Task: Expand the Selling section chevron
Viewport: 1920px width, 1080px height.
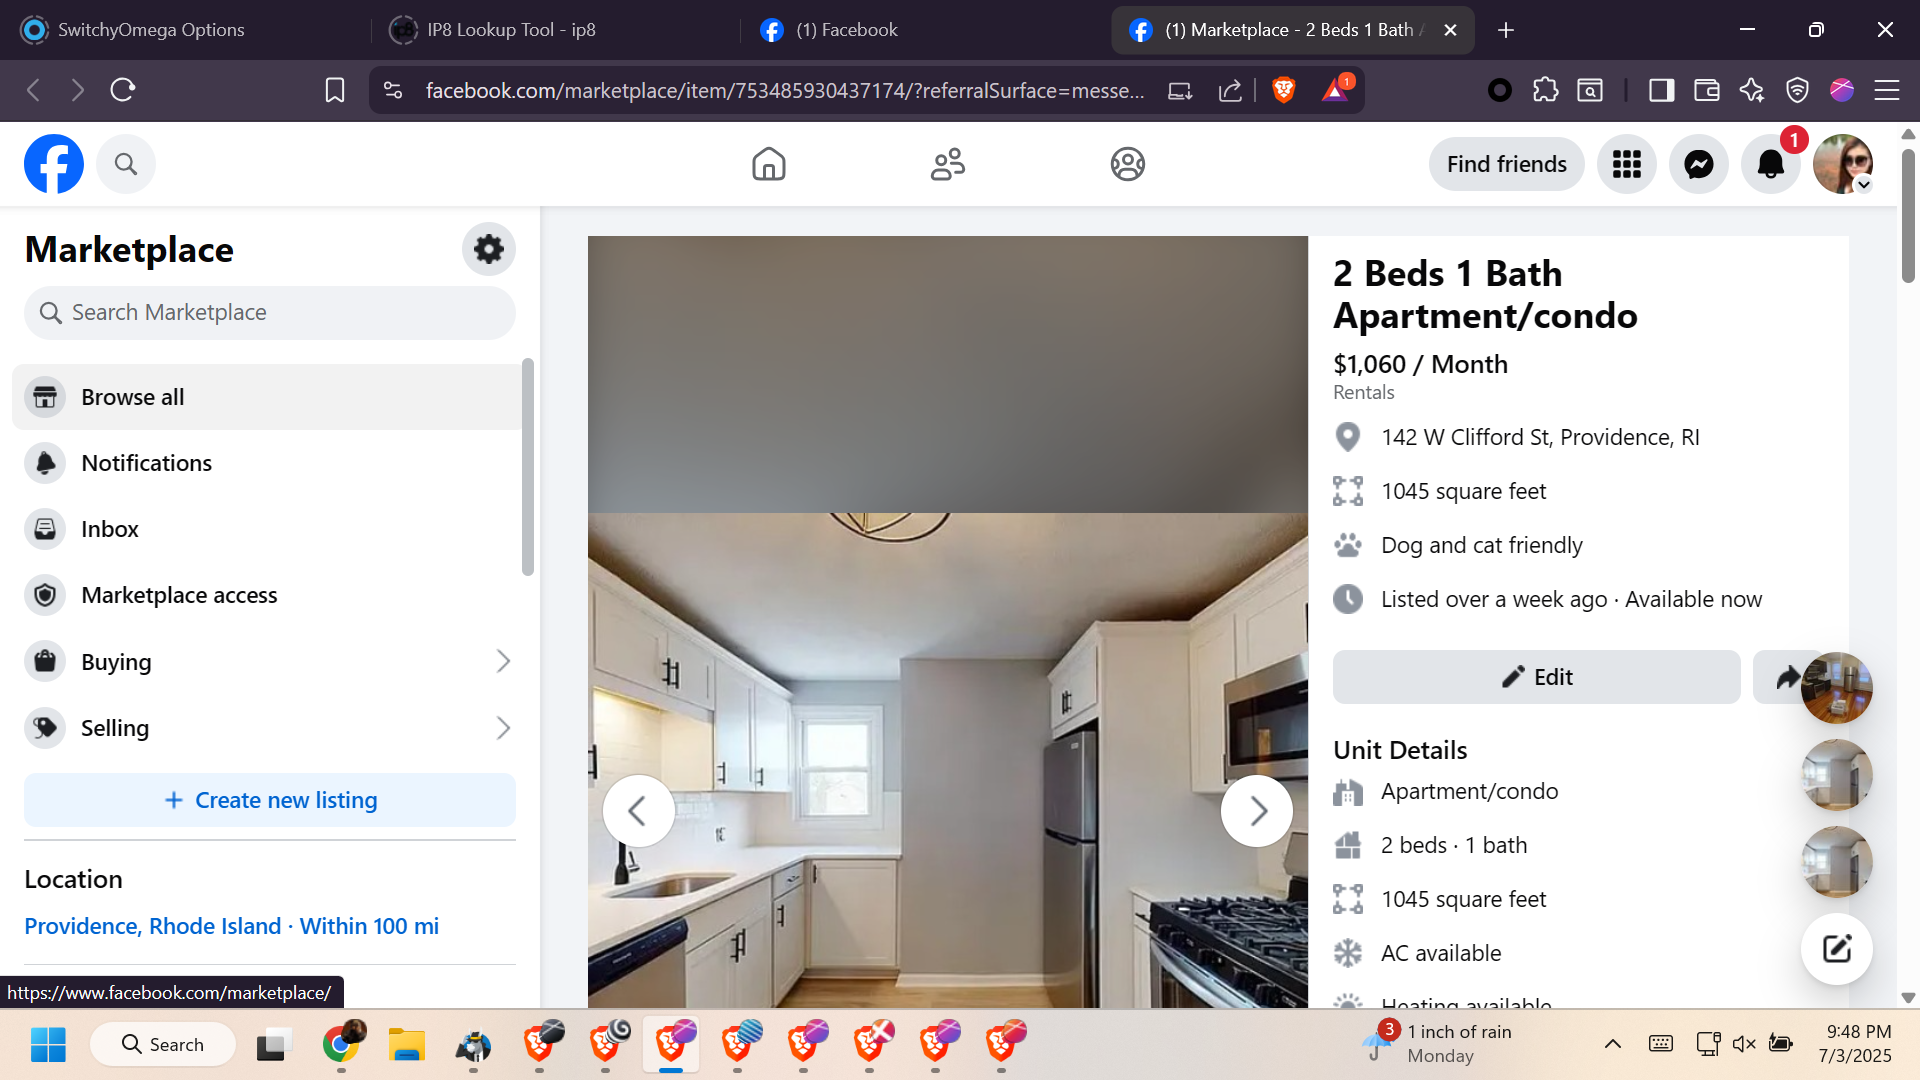Action: coord(503,728)
